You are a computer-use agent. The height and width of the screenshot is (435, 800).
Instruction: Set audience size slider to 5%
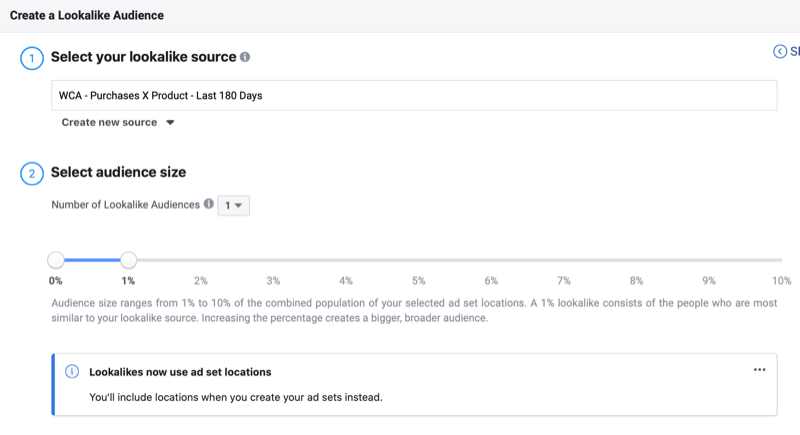418,260
